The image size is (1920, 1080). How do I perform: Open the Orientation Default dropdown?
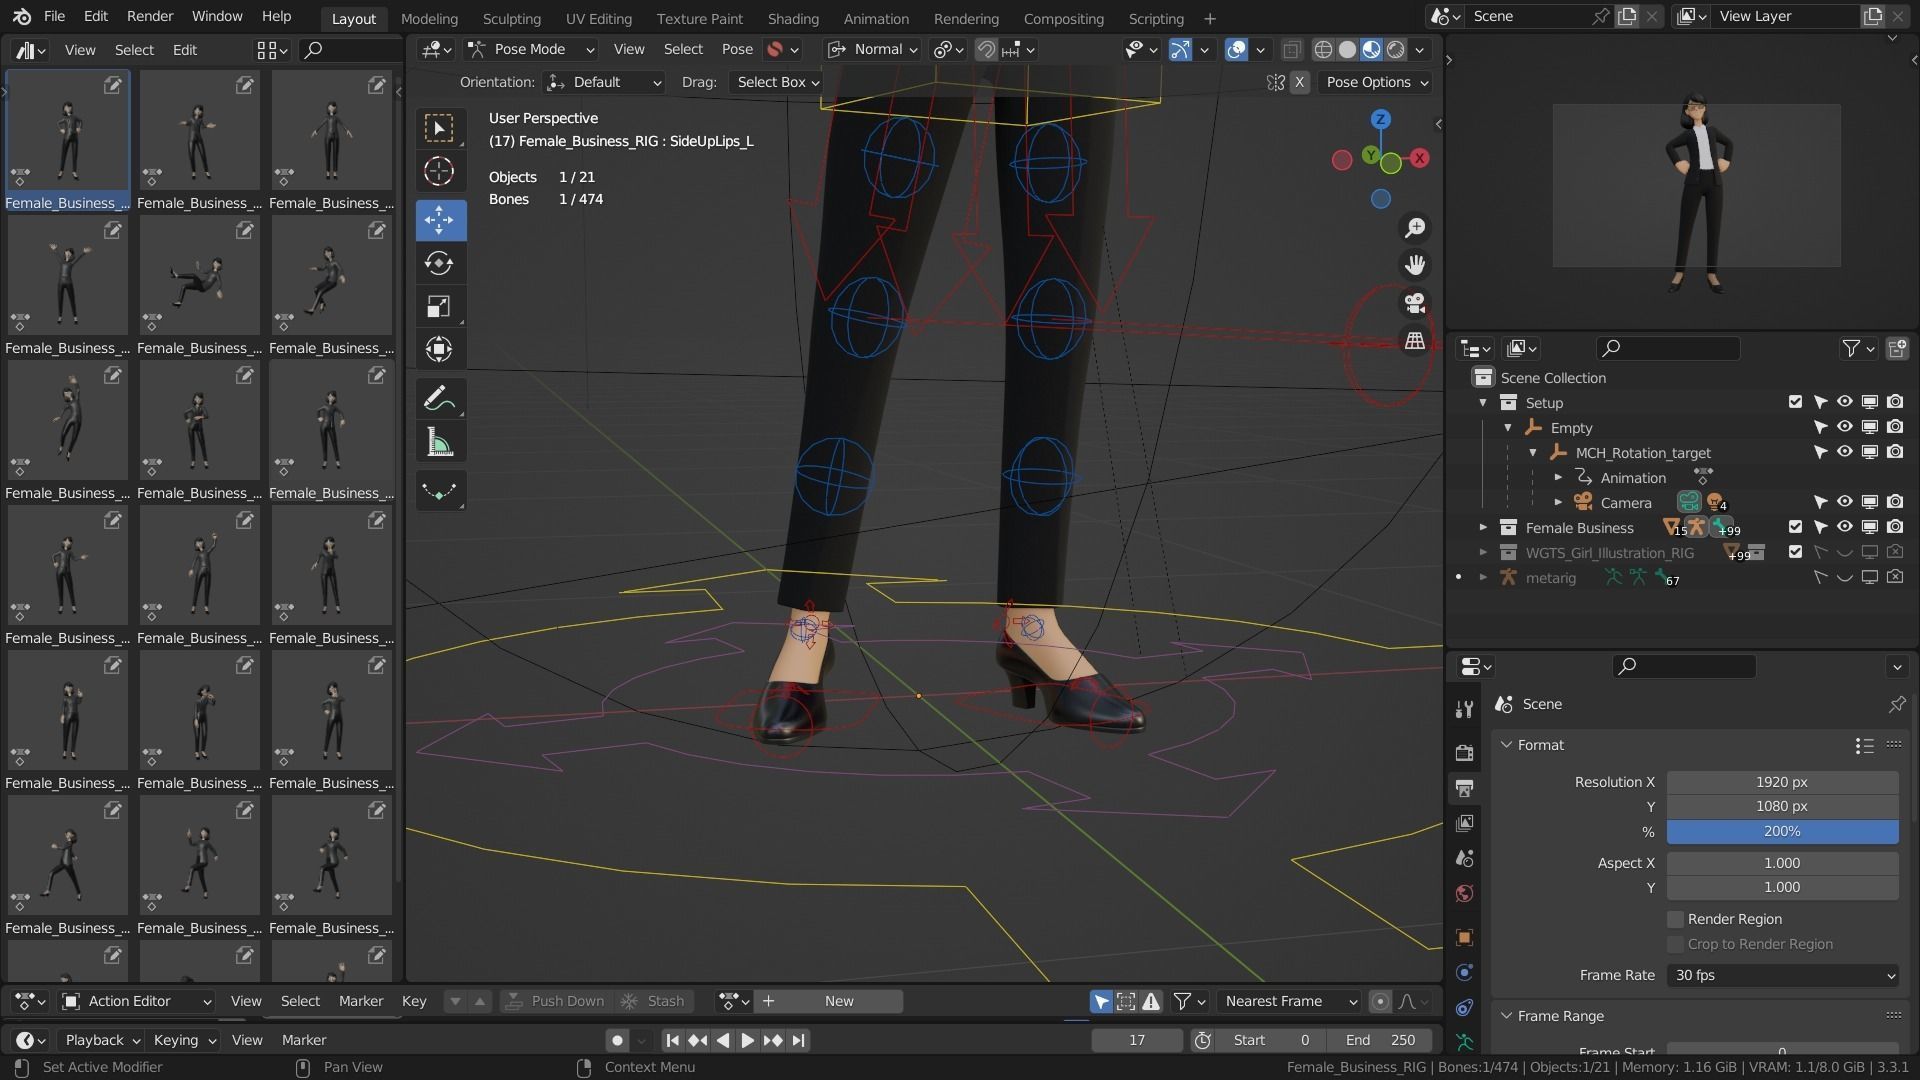pyautogui.click(x=604, y=82)
